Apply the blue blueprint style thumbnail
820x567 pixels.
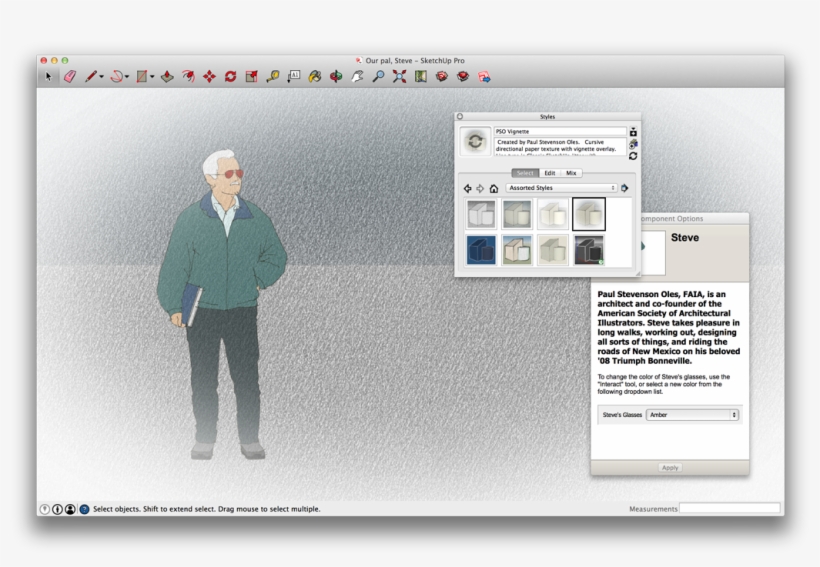tap(481, 250)
